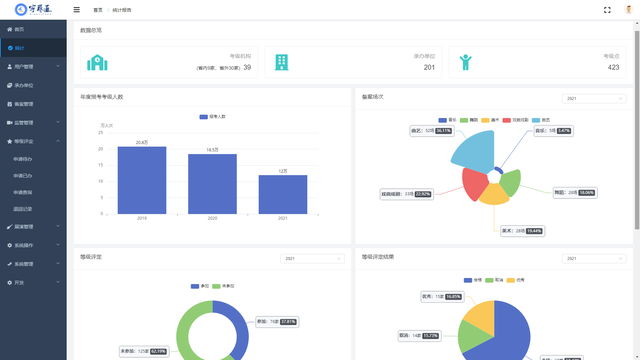Expand chevron on the paintbrush sidebar row

58,226
